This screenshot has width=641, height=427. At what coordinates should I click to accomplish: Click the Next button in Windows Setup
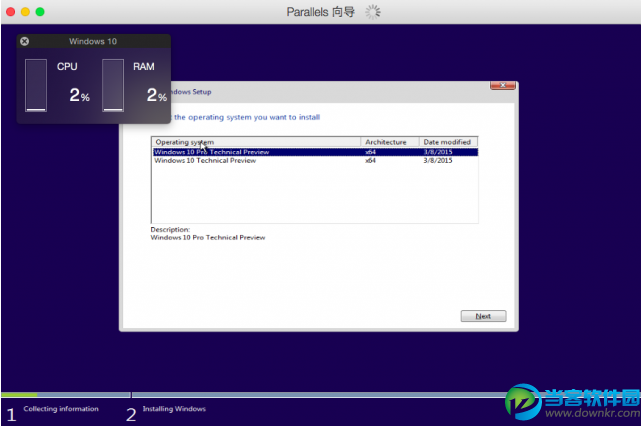click(x=483, y=316)
